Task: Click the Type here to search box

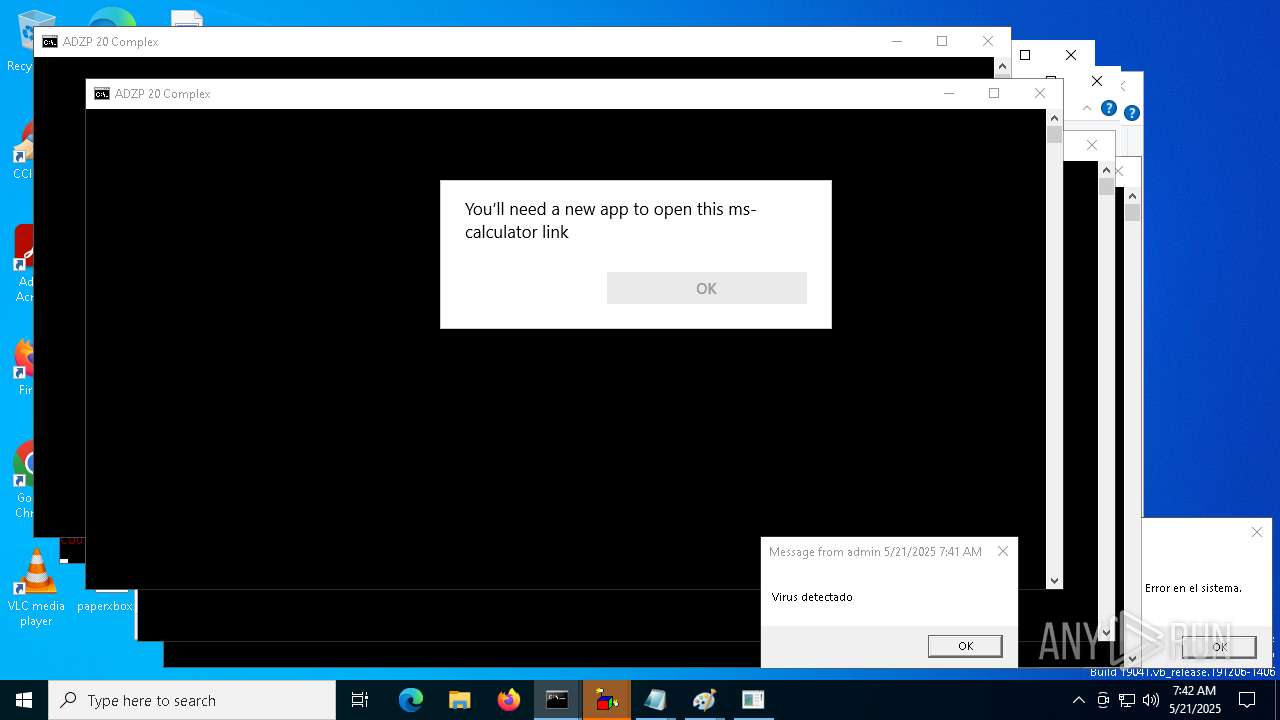Action: click(x=192, y=700)
